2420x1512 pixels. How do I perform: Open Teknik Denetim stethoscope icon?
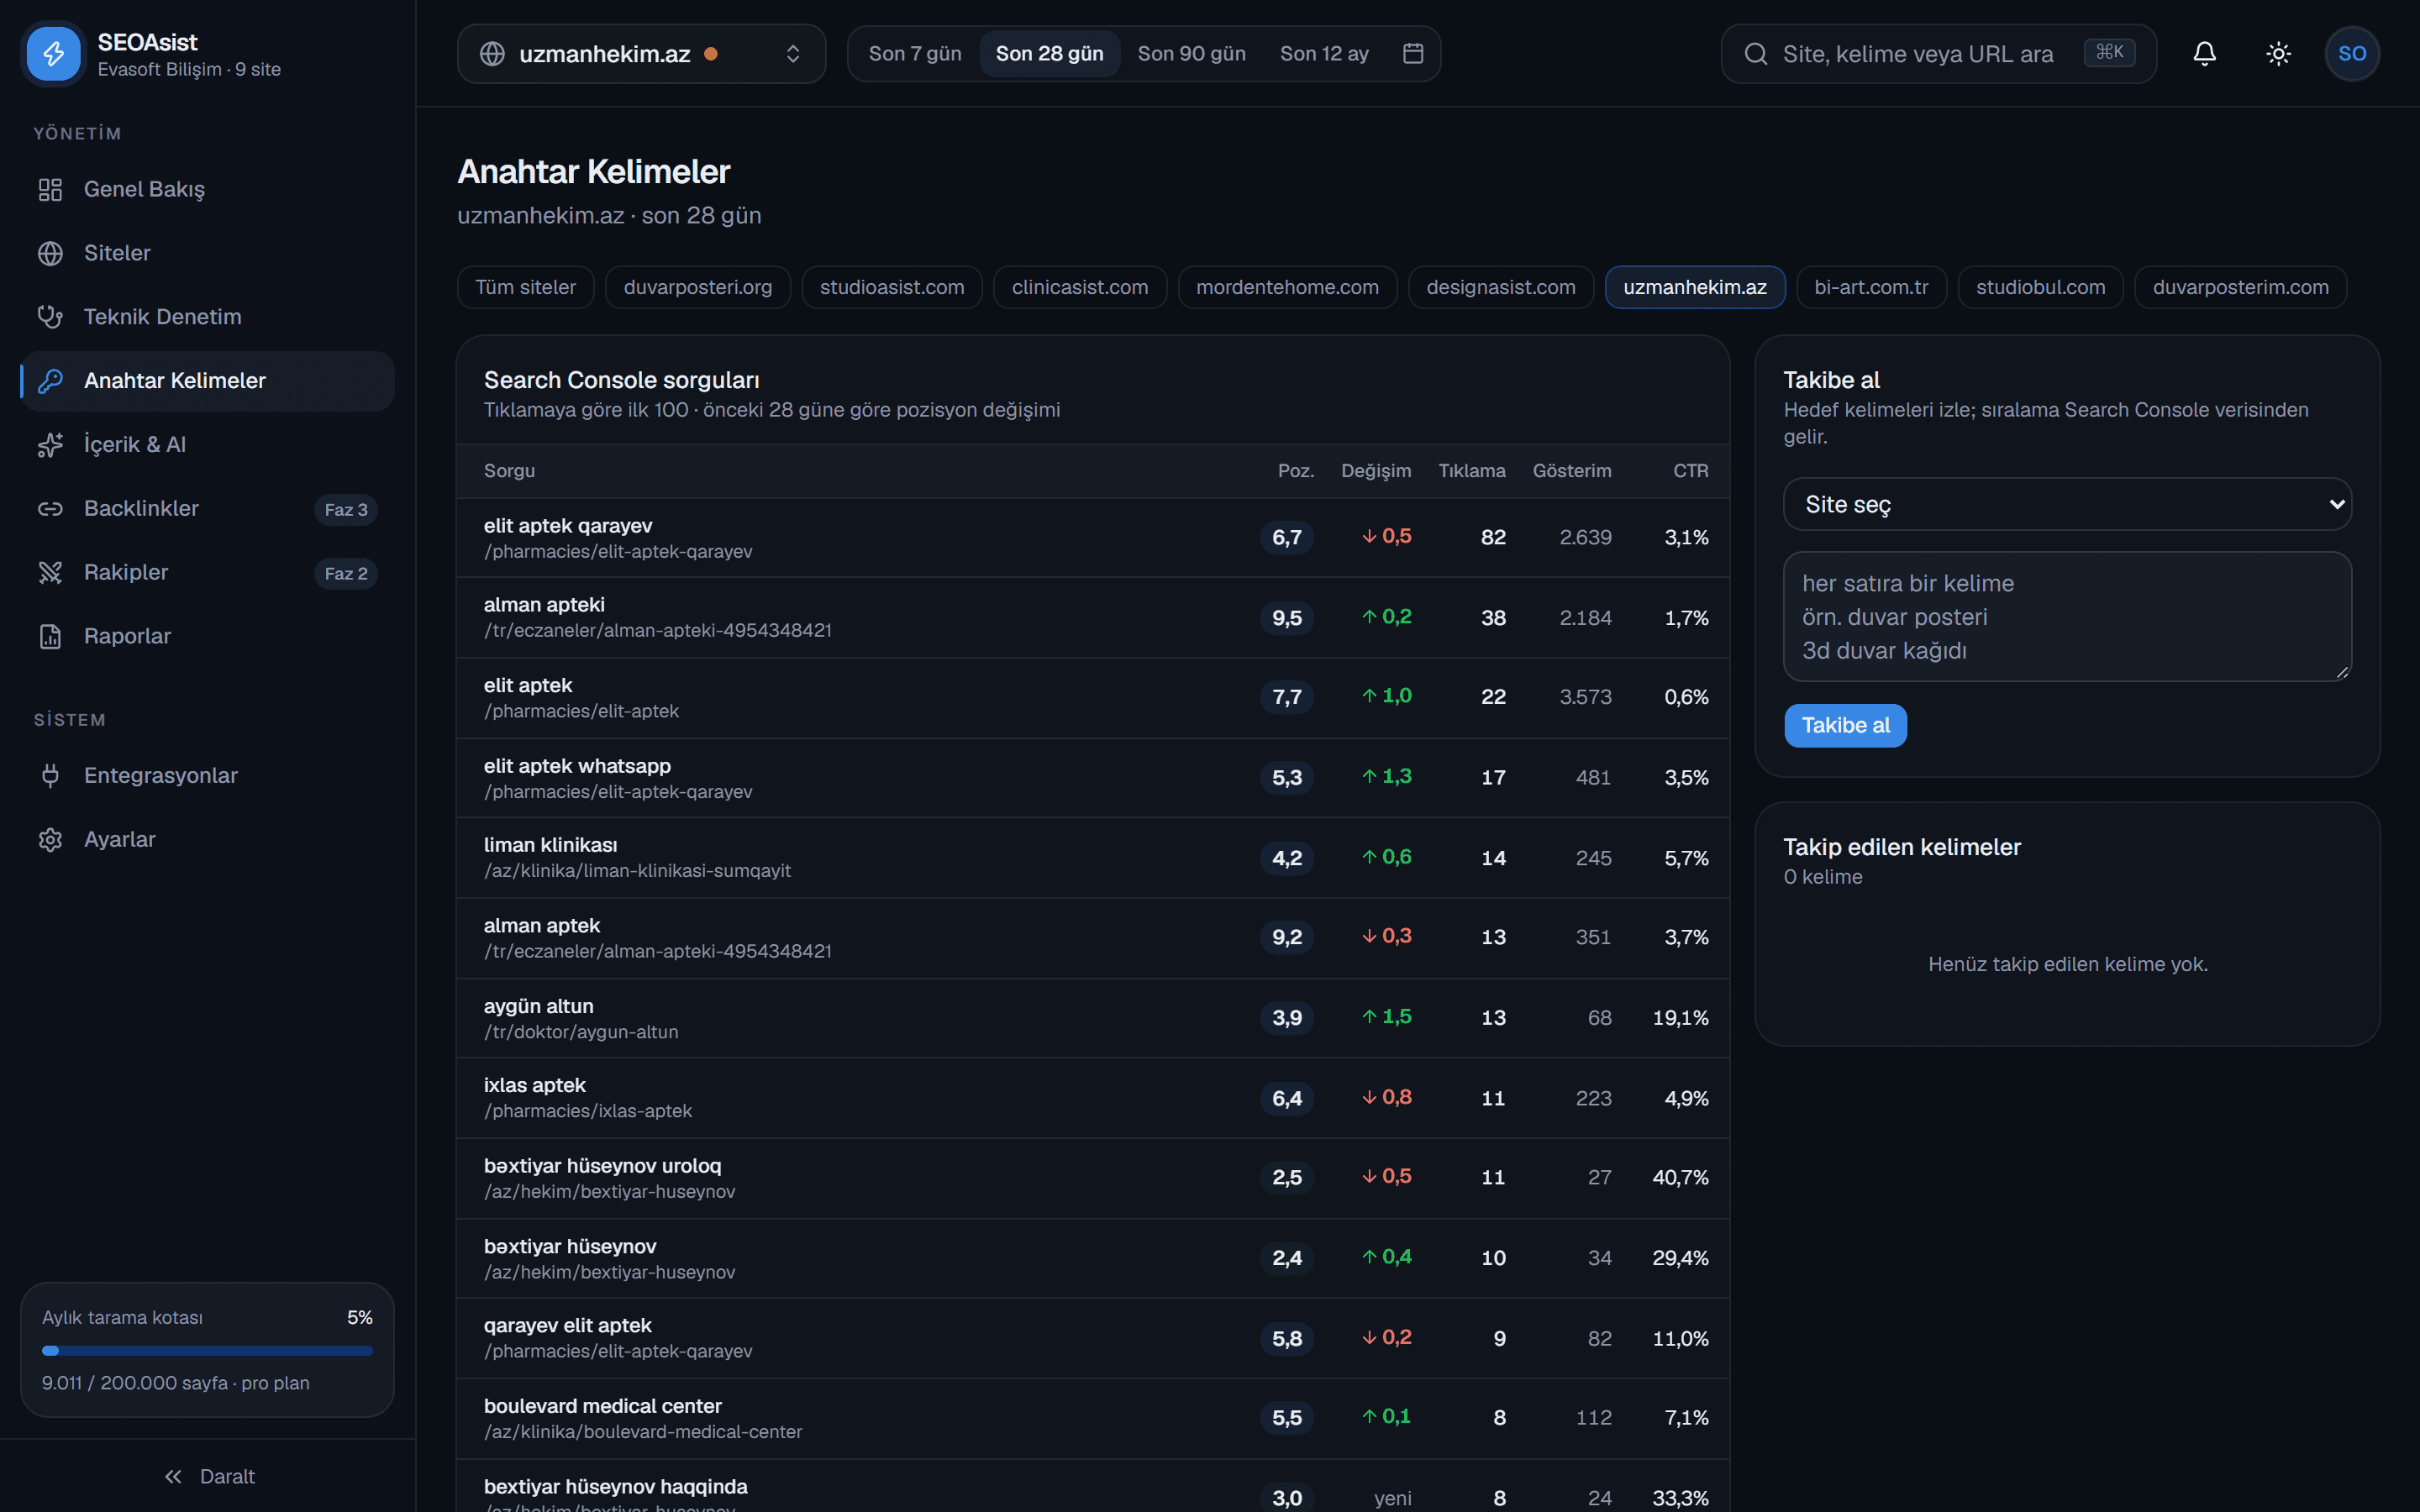[50, 317]
